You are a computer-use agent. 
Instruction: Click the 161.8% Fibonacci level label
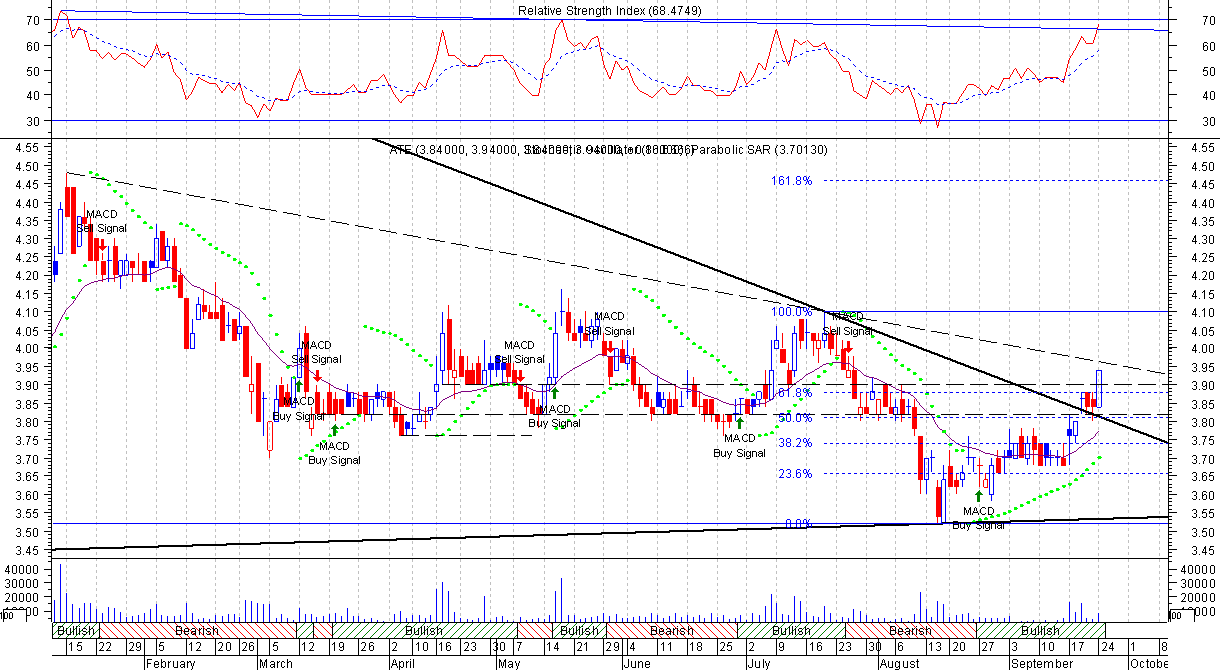[x=791, y=181]
